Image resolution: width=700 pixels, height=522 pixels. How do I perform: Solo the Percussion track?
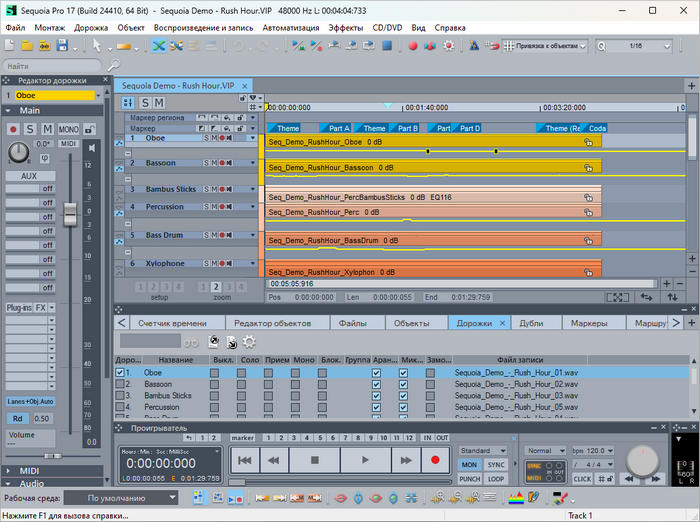click(207, 207)
